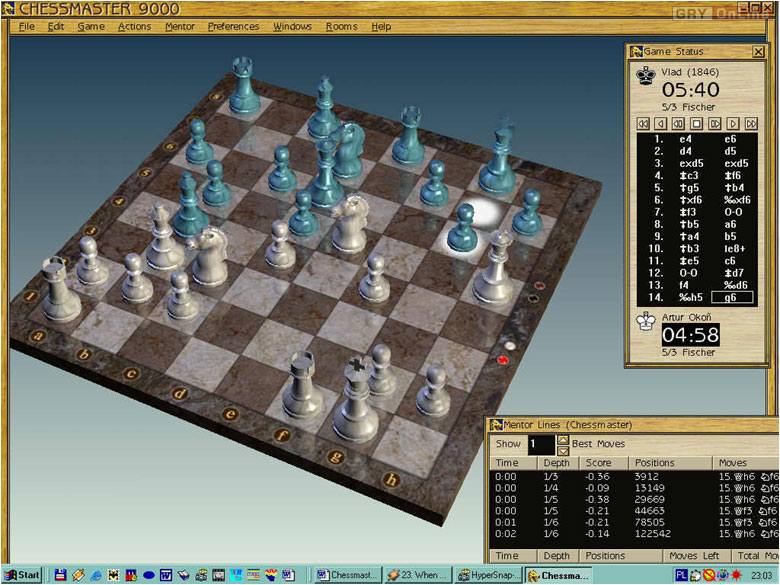Click the Game Status title bar icon
Image resolution: width=780 pixels, height=585 pixels.
636,51
